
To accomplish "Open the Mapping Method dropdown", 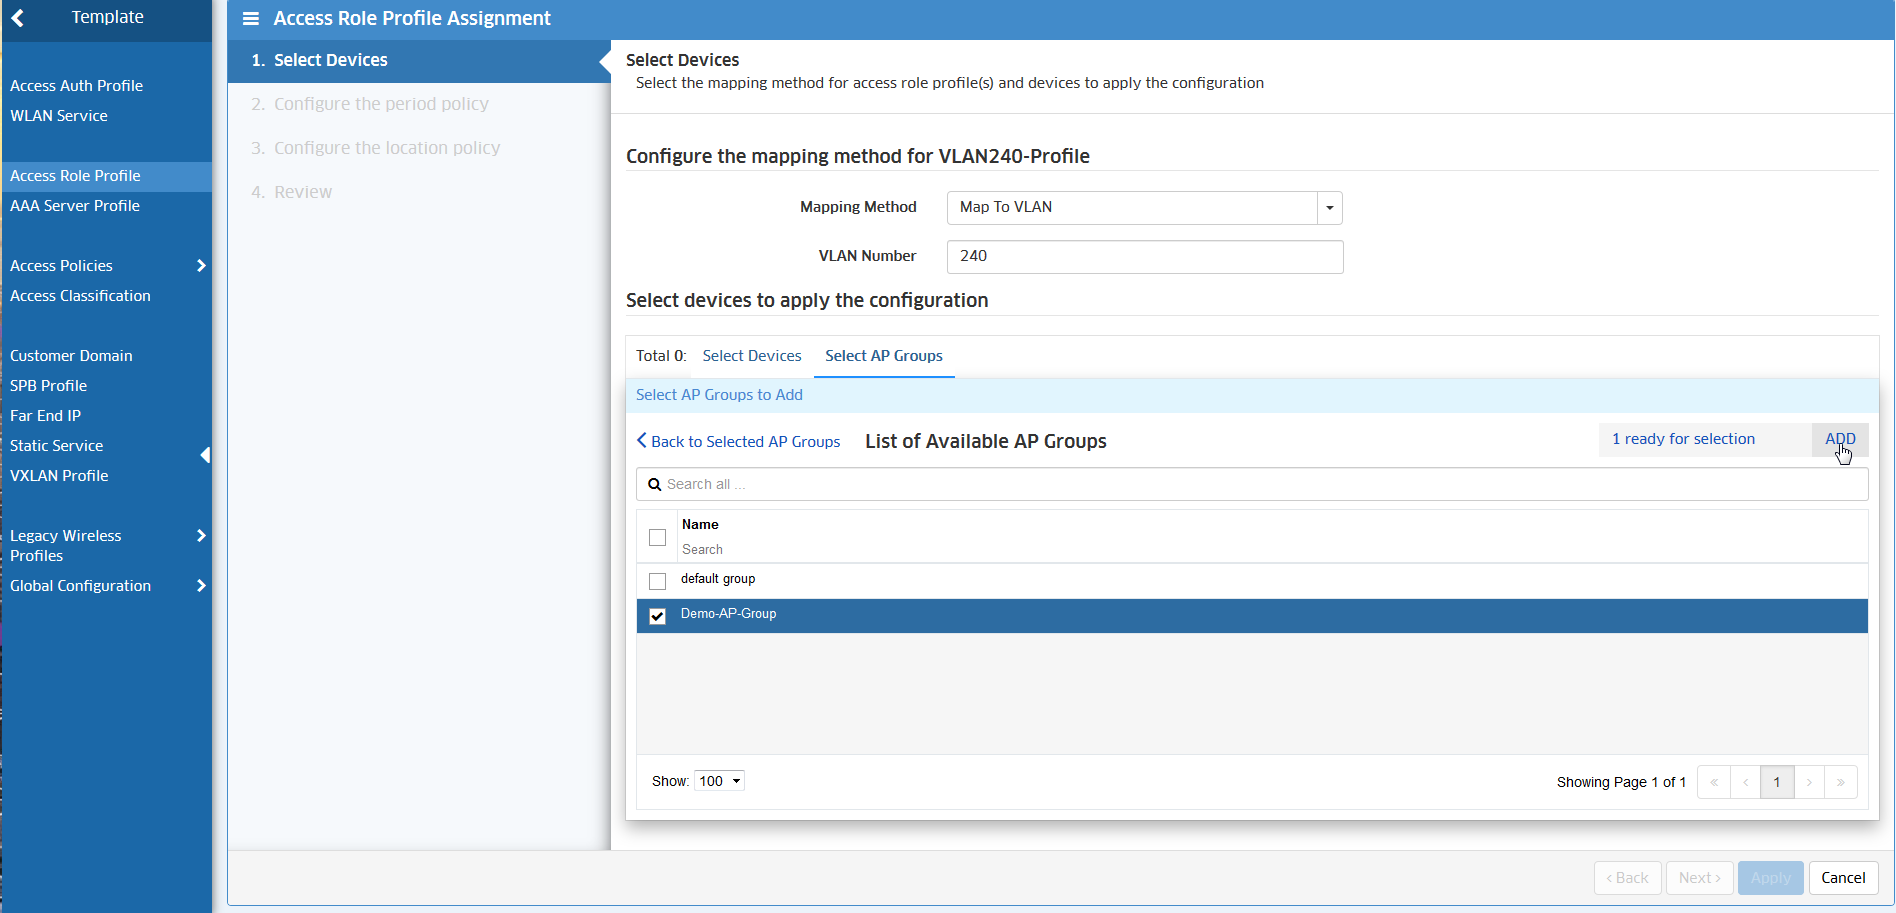I will pos(1329,208).
